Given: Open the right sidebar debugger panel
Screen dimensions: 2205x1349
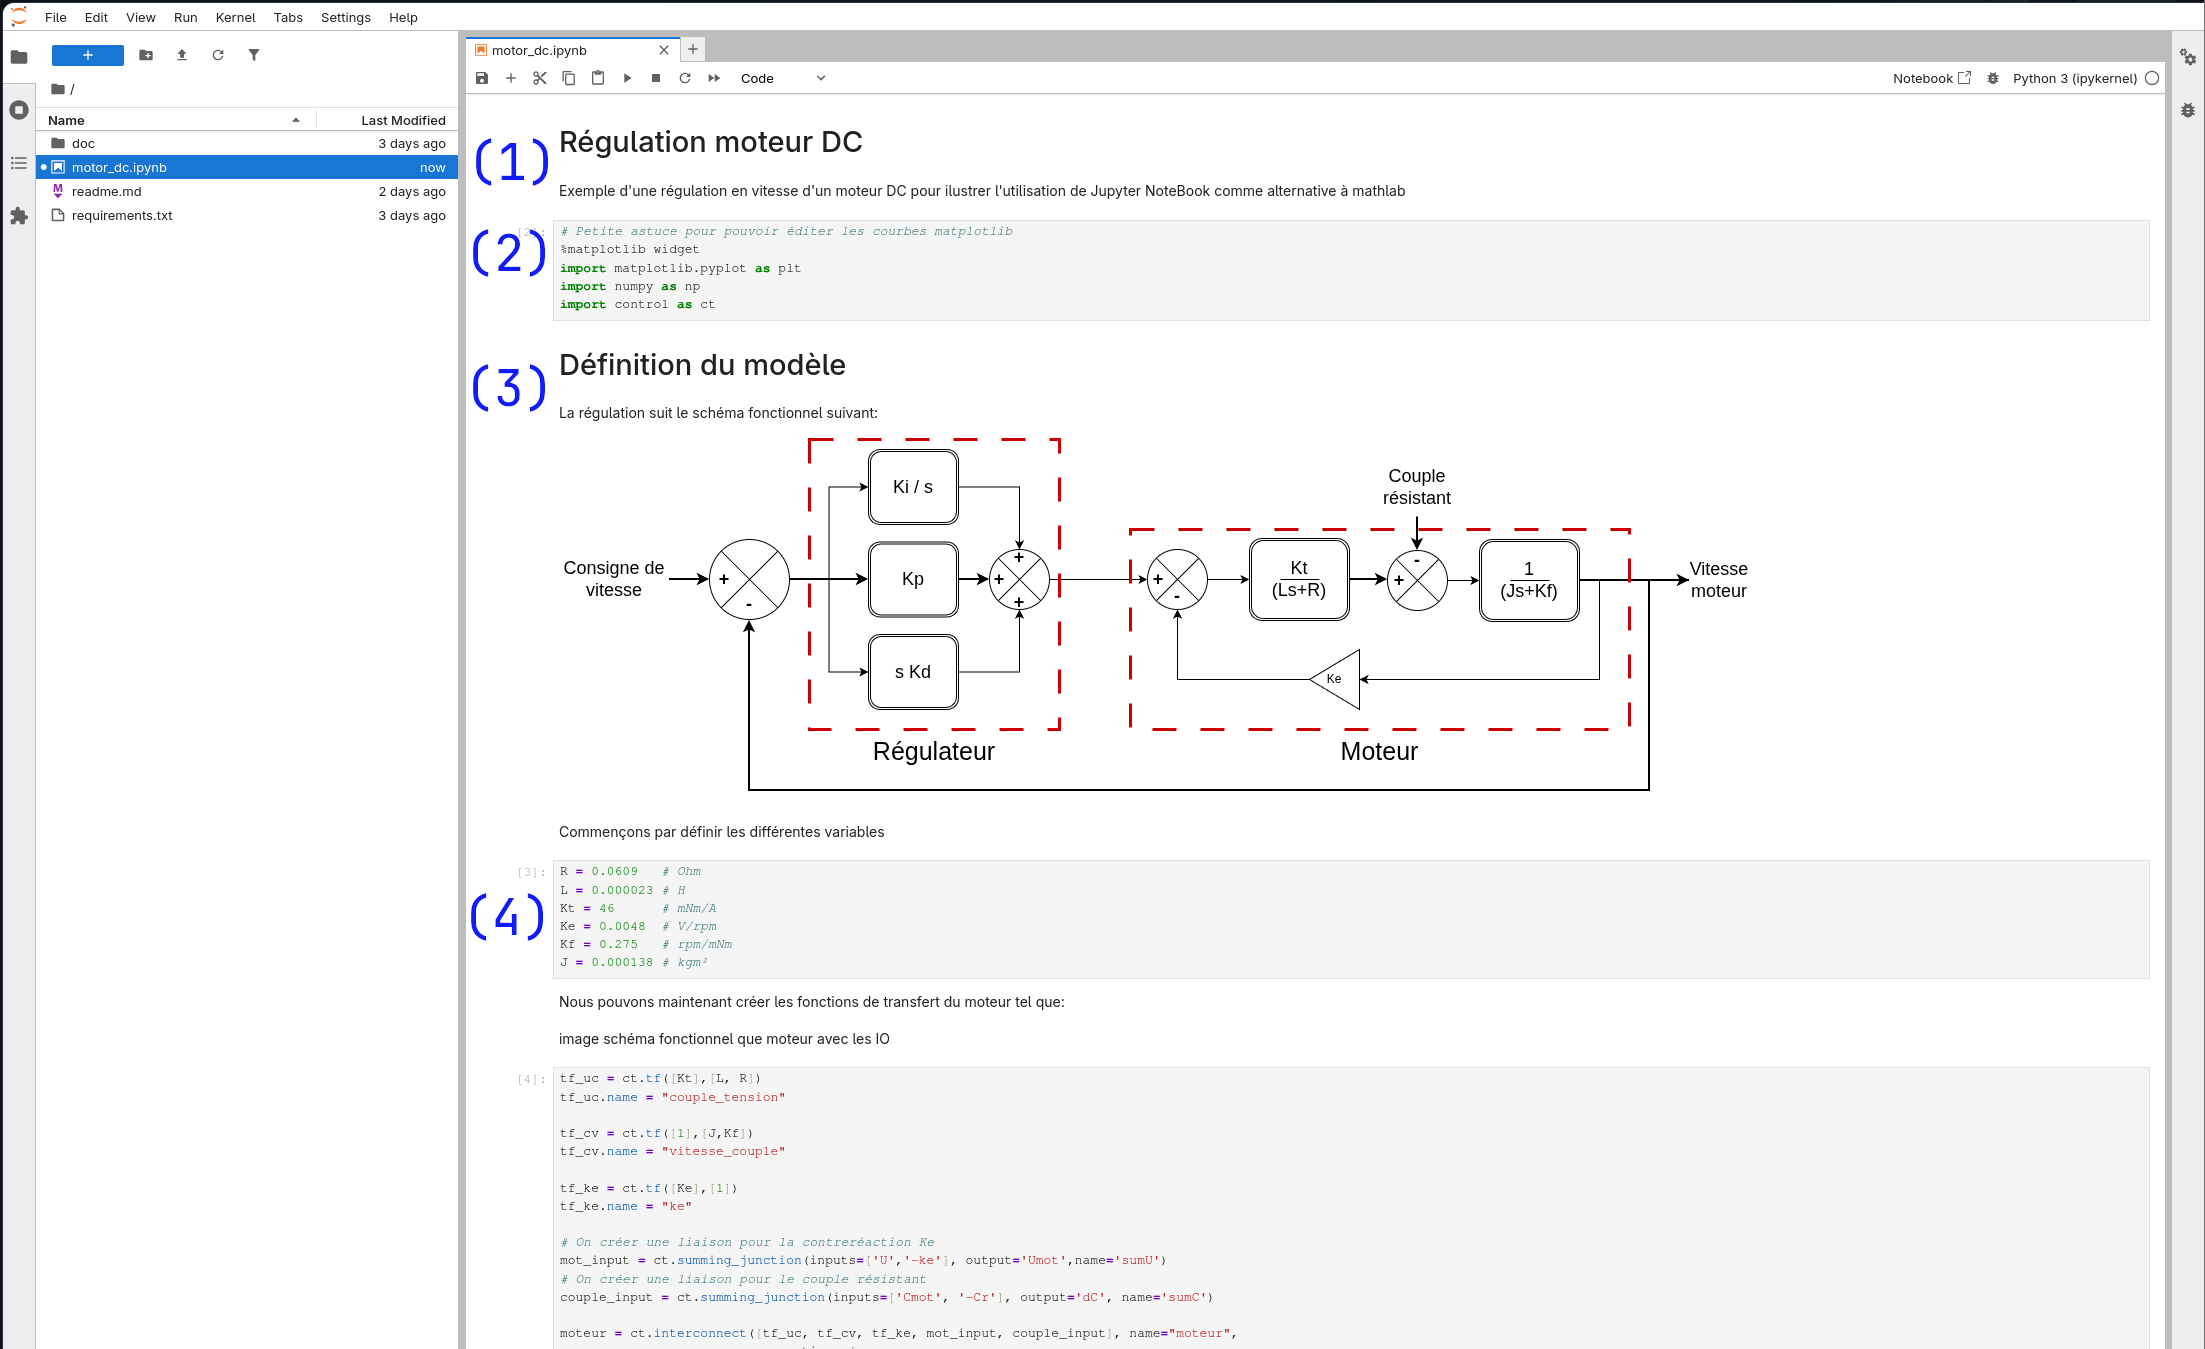Looking at the screenshot, I should [2188, 111].
